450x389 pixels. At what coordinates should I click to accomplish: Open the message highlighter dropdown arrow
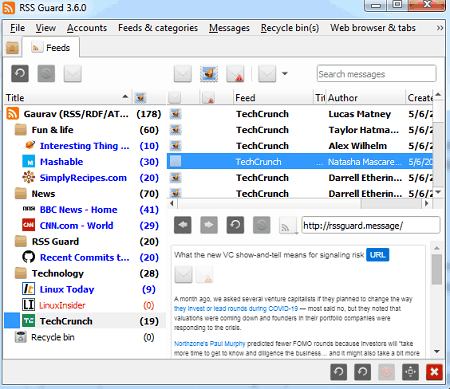point(285,73)
